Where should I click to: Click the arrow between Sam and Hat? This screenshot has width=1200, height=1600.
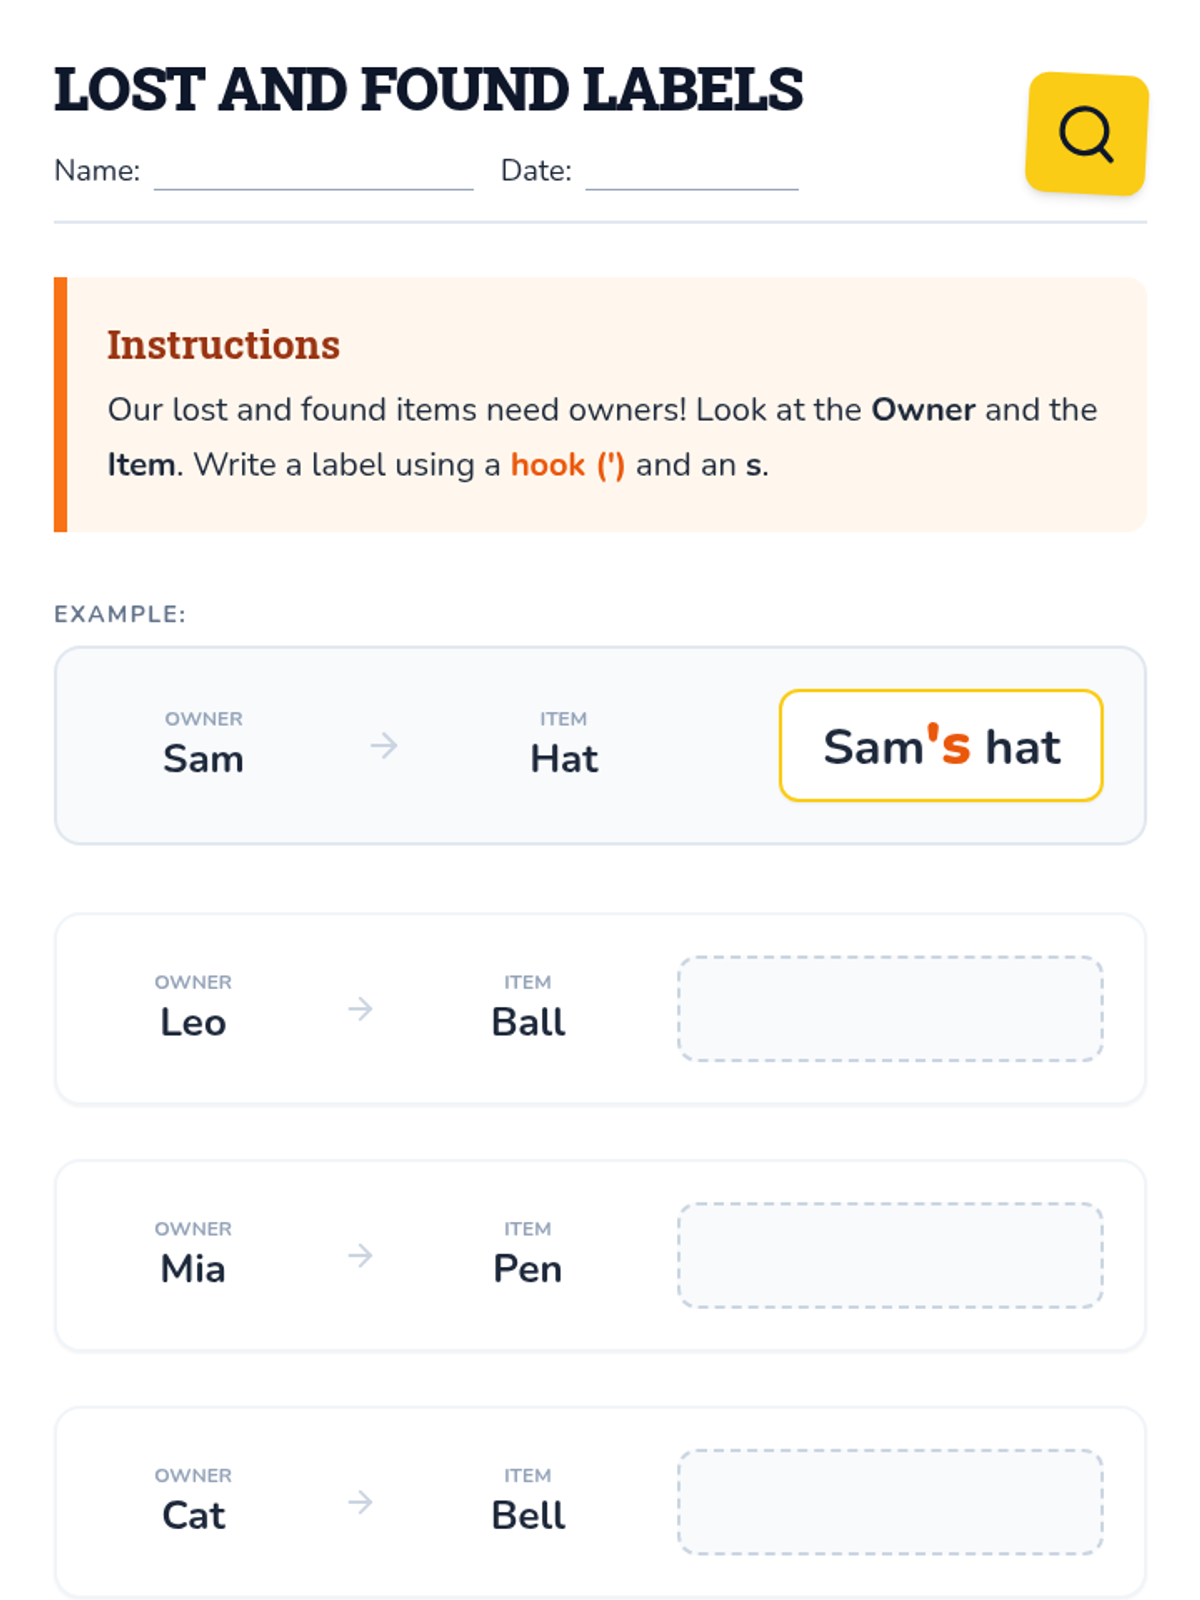click(x=384, y=746)
